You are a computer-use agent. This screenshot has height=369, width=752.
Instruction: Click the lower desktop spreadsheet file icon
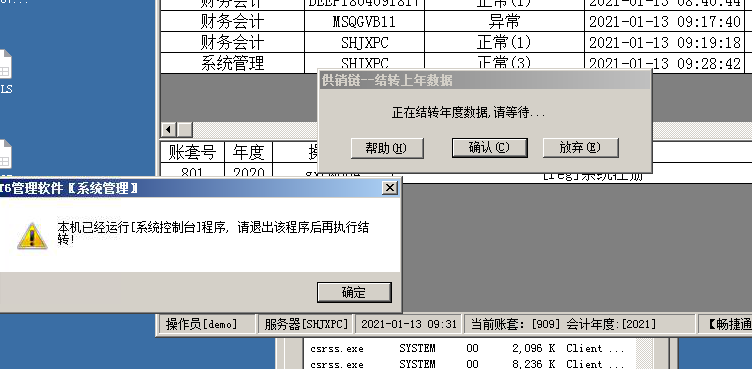pyautogui.click(x=5, y=155)
